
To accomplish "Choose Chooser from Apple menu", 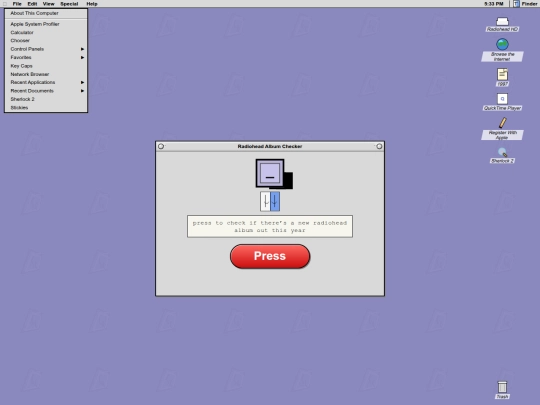I will tap(46, 41).
